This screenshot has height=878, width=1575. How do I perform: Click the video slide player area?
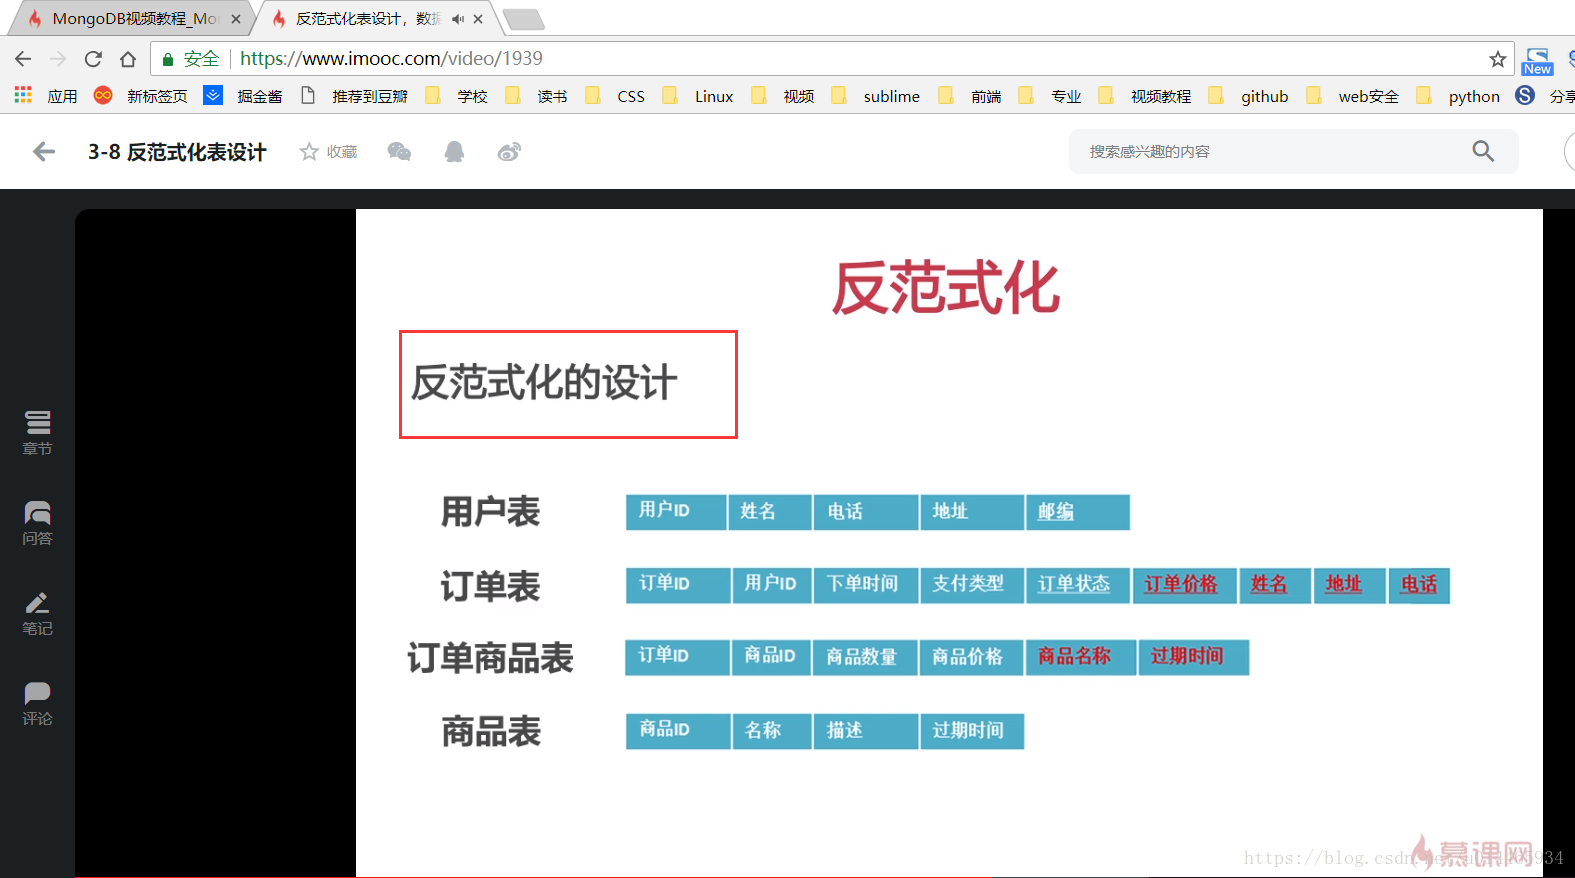coord(949,543)
